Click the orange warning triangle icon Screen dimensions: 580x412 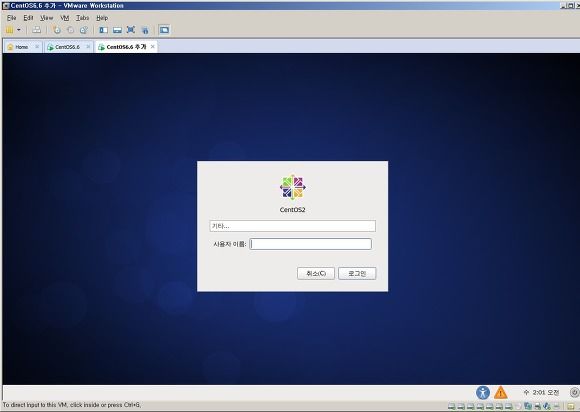pos(500,392)
